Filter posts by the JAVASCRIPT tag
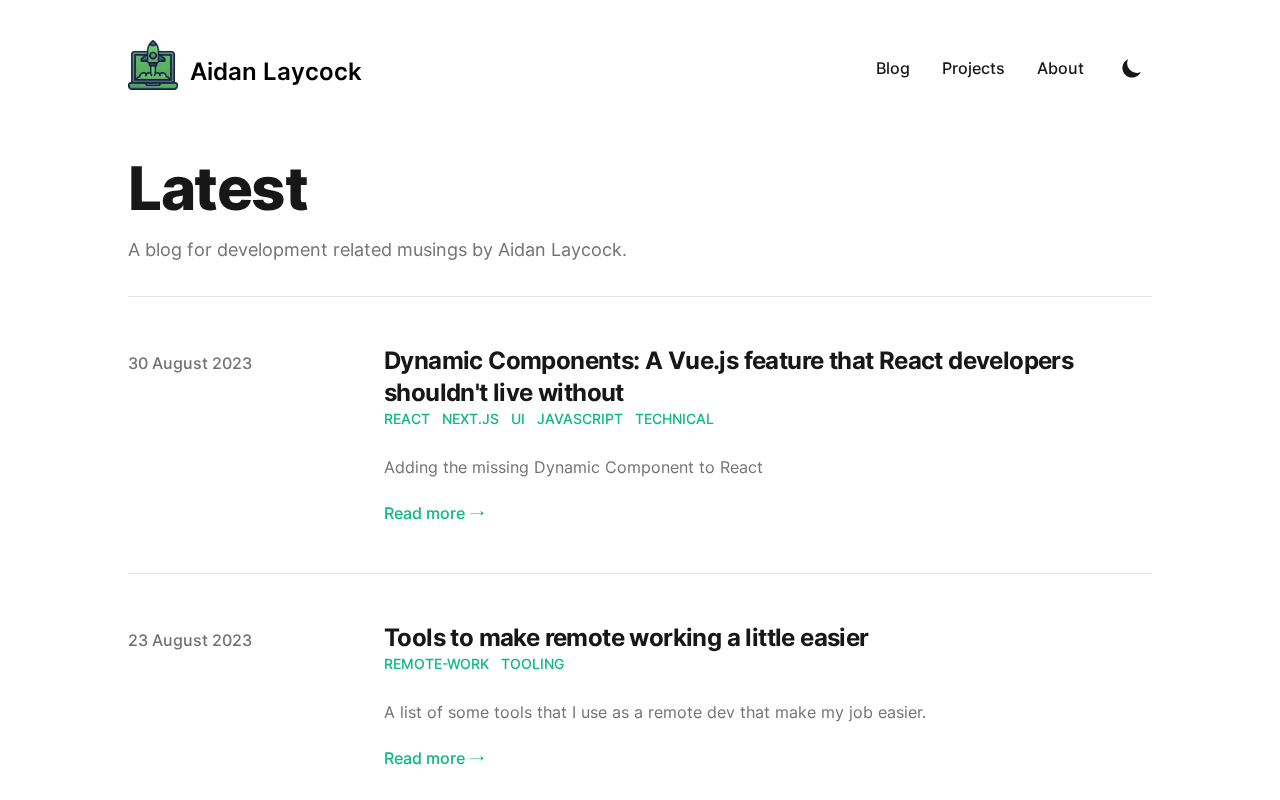Screen dimensions: 1280x800 tap(580, 419)
